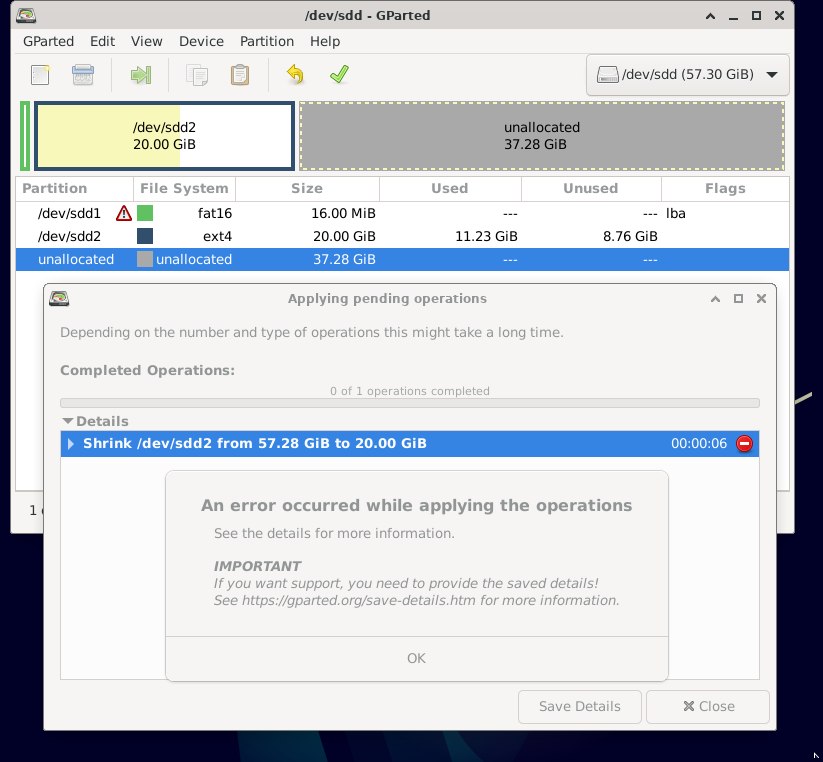Click the Close button in operations dialog

pyautogui.click(x=708, y=706)
